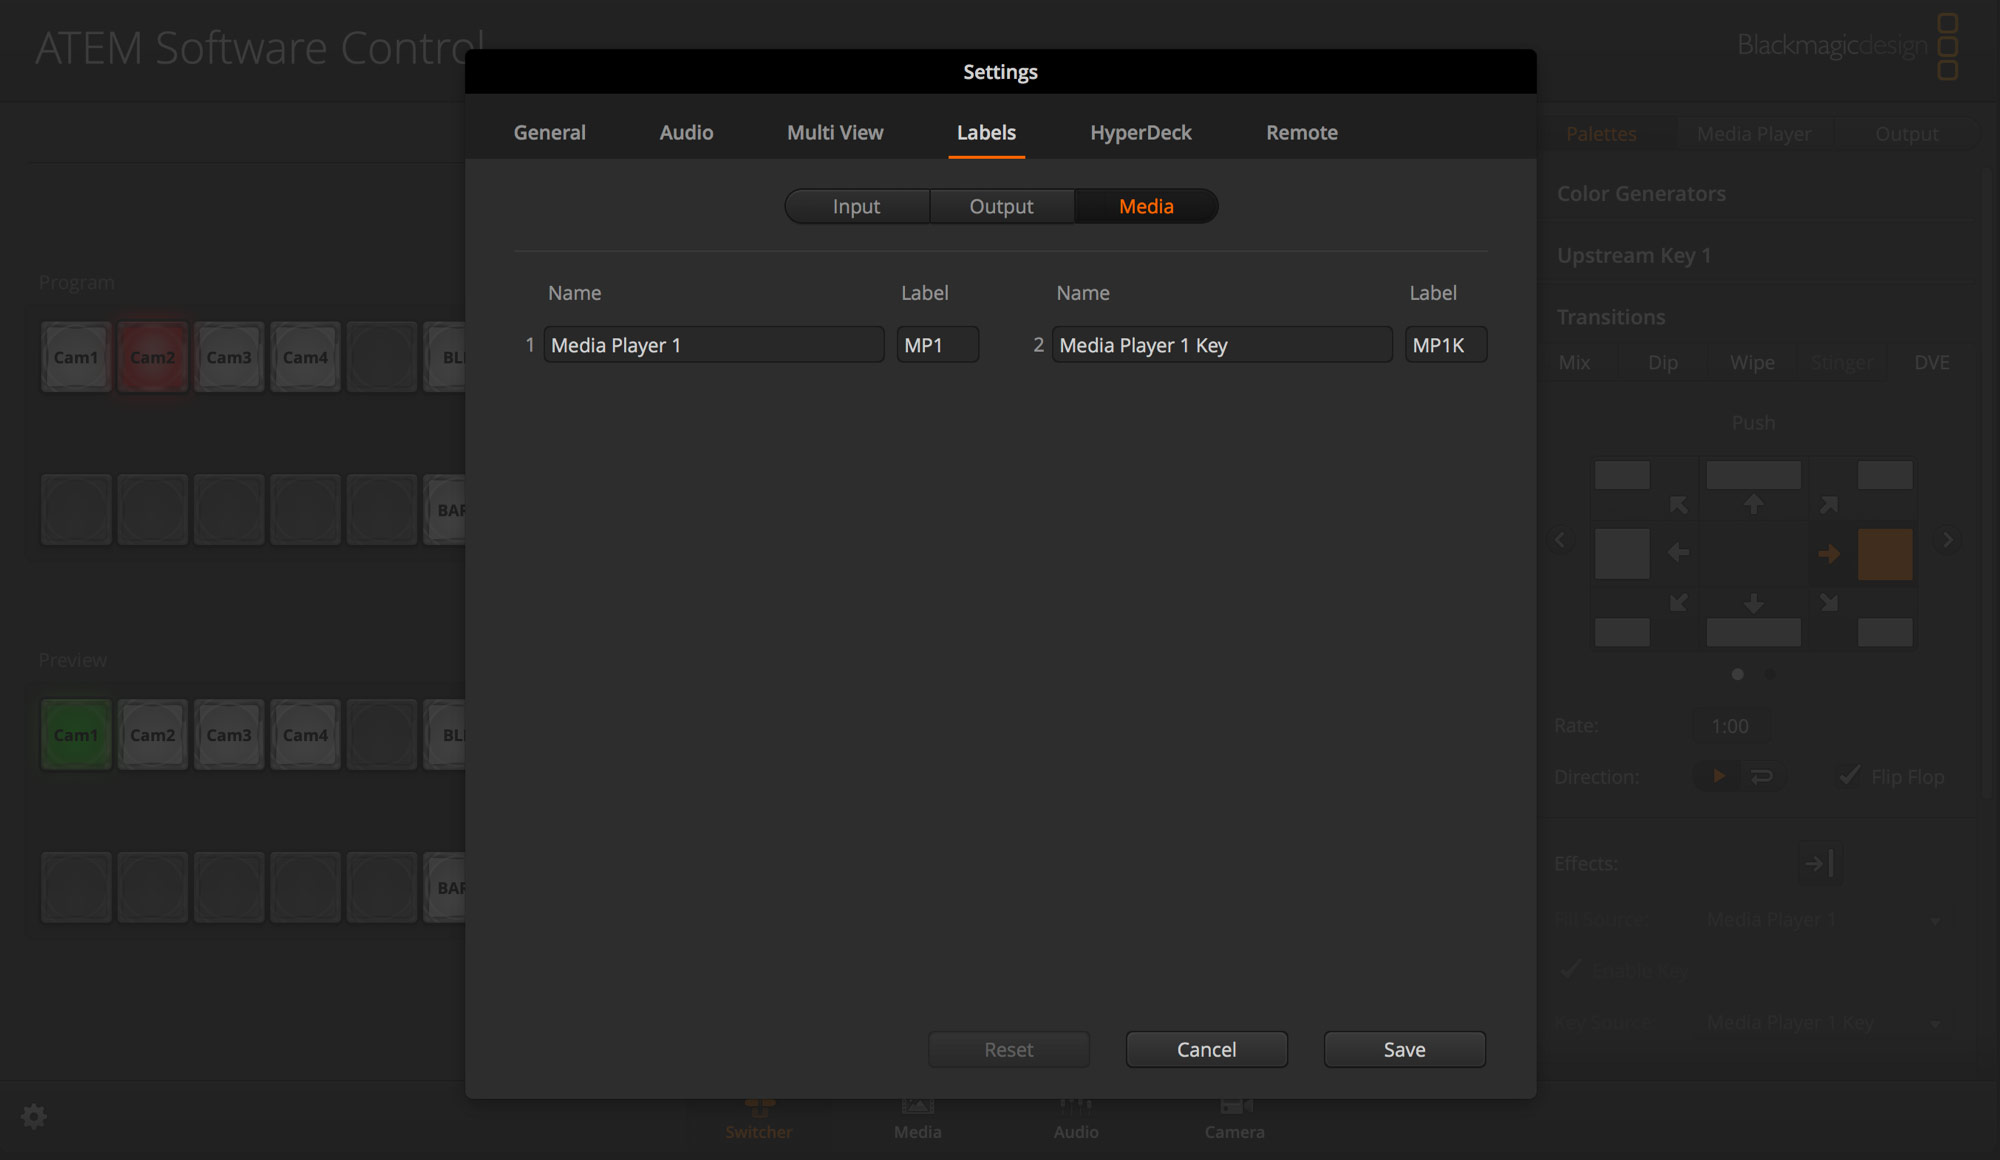
Task: Toggle the reverse direction button
Action: click(1763, 776)
